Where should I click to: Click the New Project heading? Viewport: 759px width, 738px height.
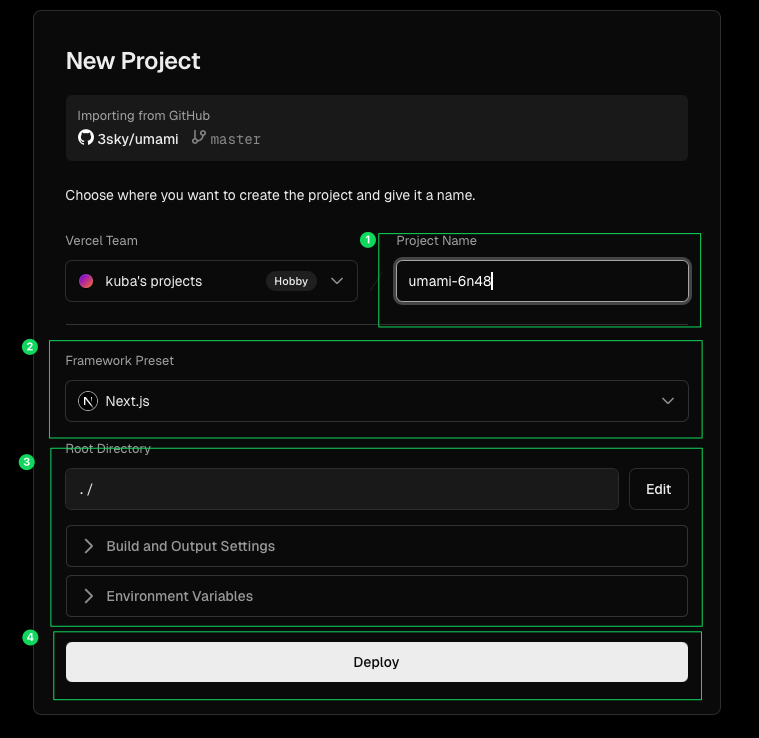point(133,61)
